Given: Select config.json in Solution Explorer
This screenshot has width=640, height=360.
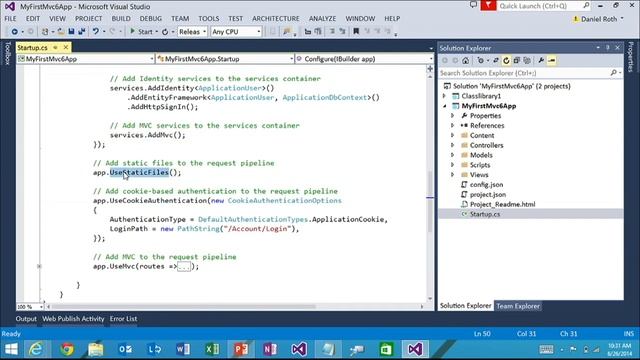Looking at the screenshot, I should coord(487,184).
